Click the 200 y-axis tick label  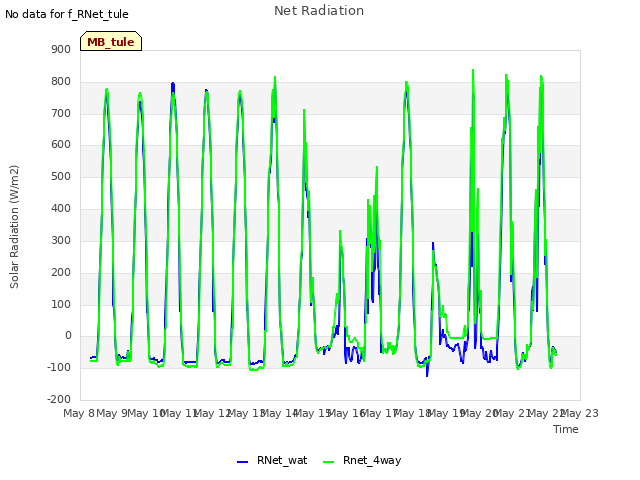pyautogui.click(x=61, y=272)
